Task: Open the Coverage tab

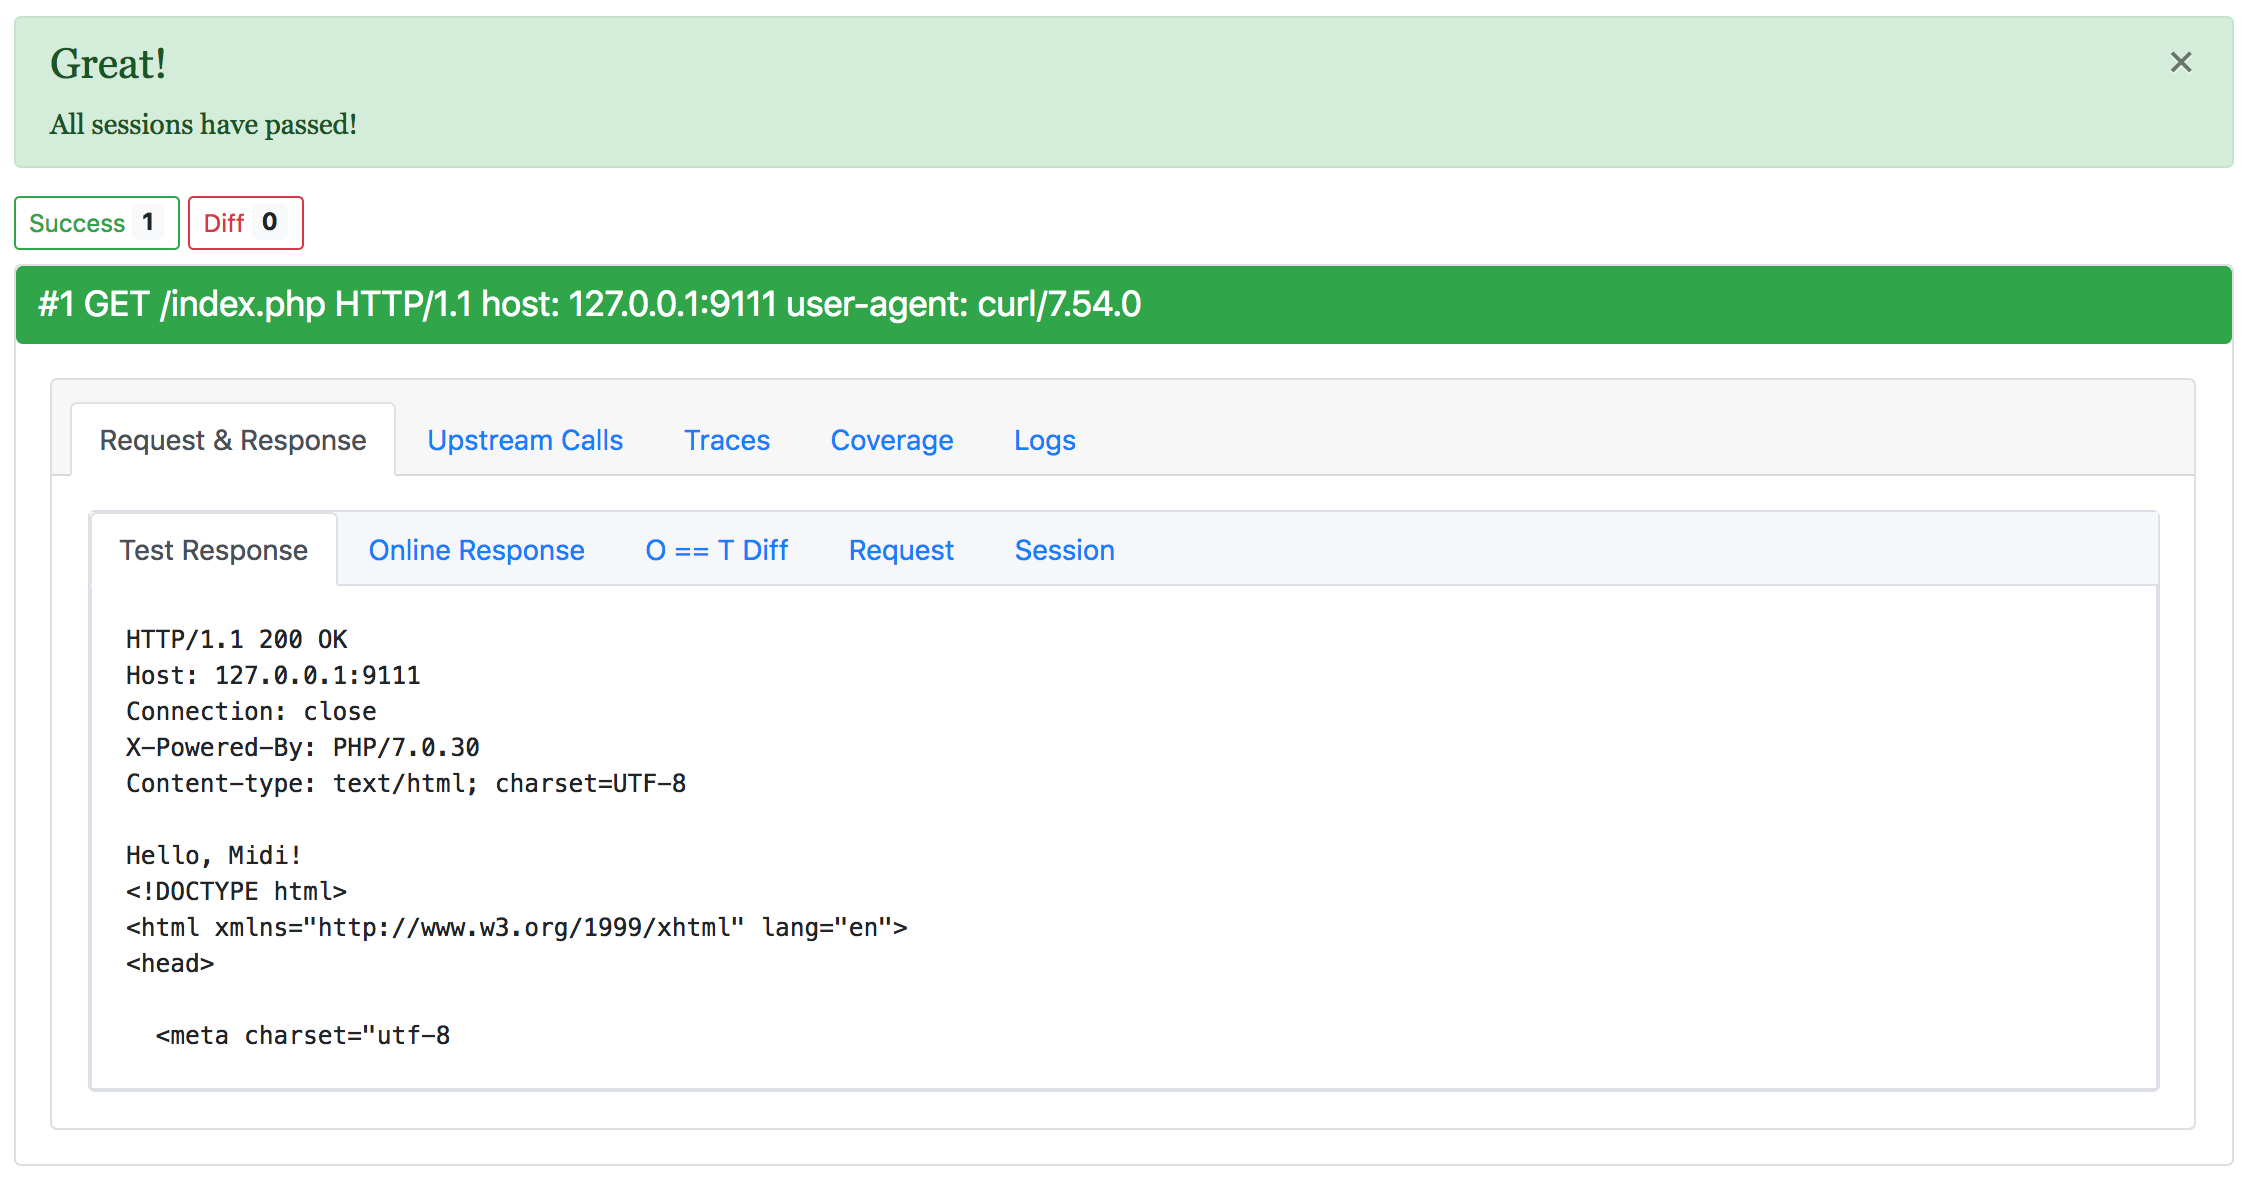Action: click(891, 440)
